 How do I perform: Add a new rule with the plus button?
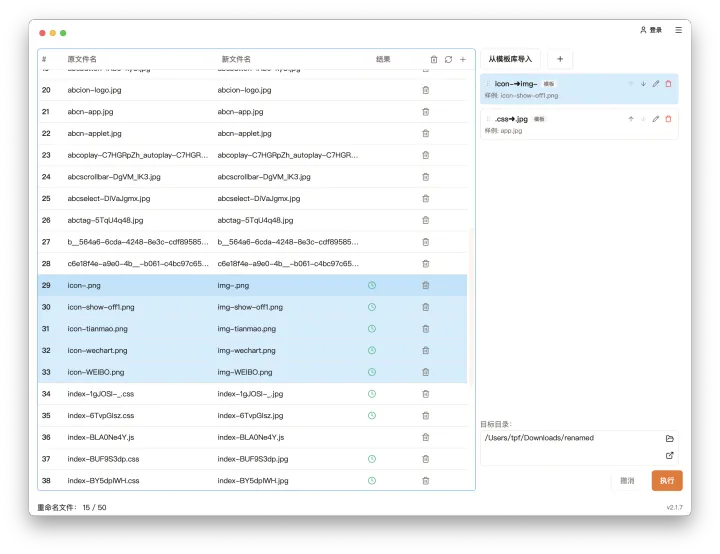point(560,59)
